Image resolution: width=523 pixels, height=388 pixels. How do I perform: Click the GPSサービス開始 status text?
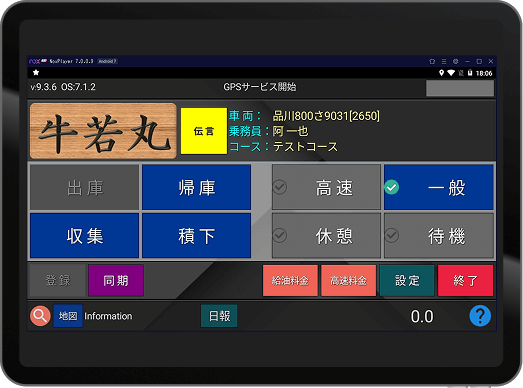pyautogui.click(x=259, y=87)
